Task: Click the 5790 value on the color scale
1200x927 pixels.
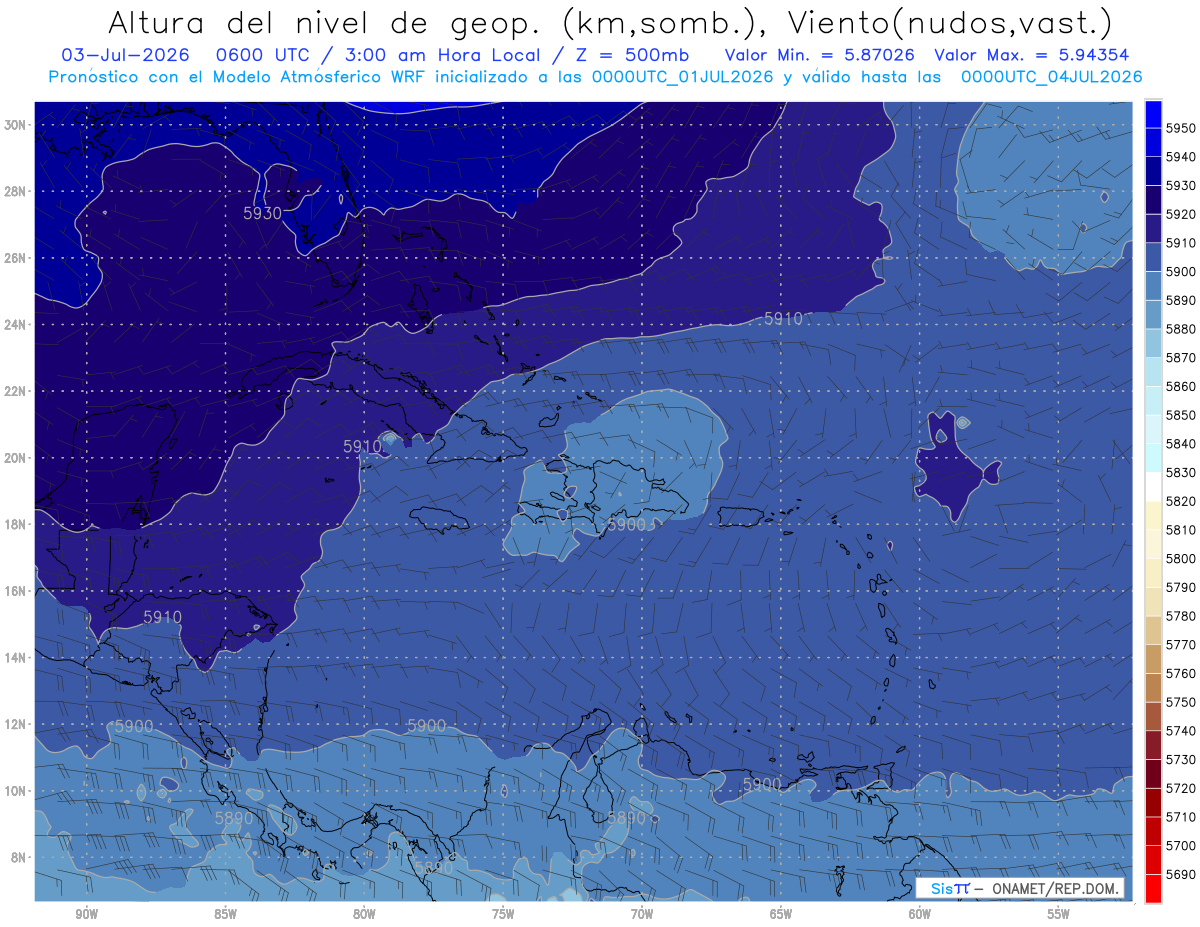Action: pos(1180,587)
